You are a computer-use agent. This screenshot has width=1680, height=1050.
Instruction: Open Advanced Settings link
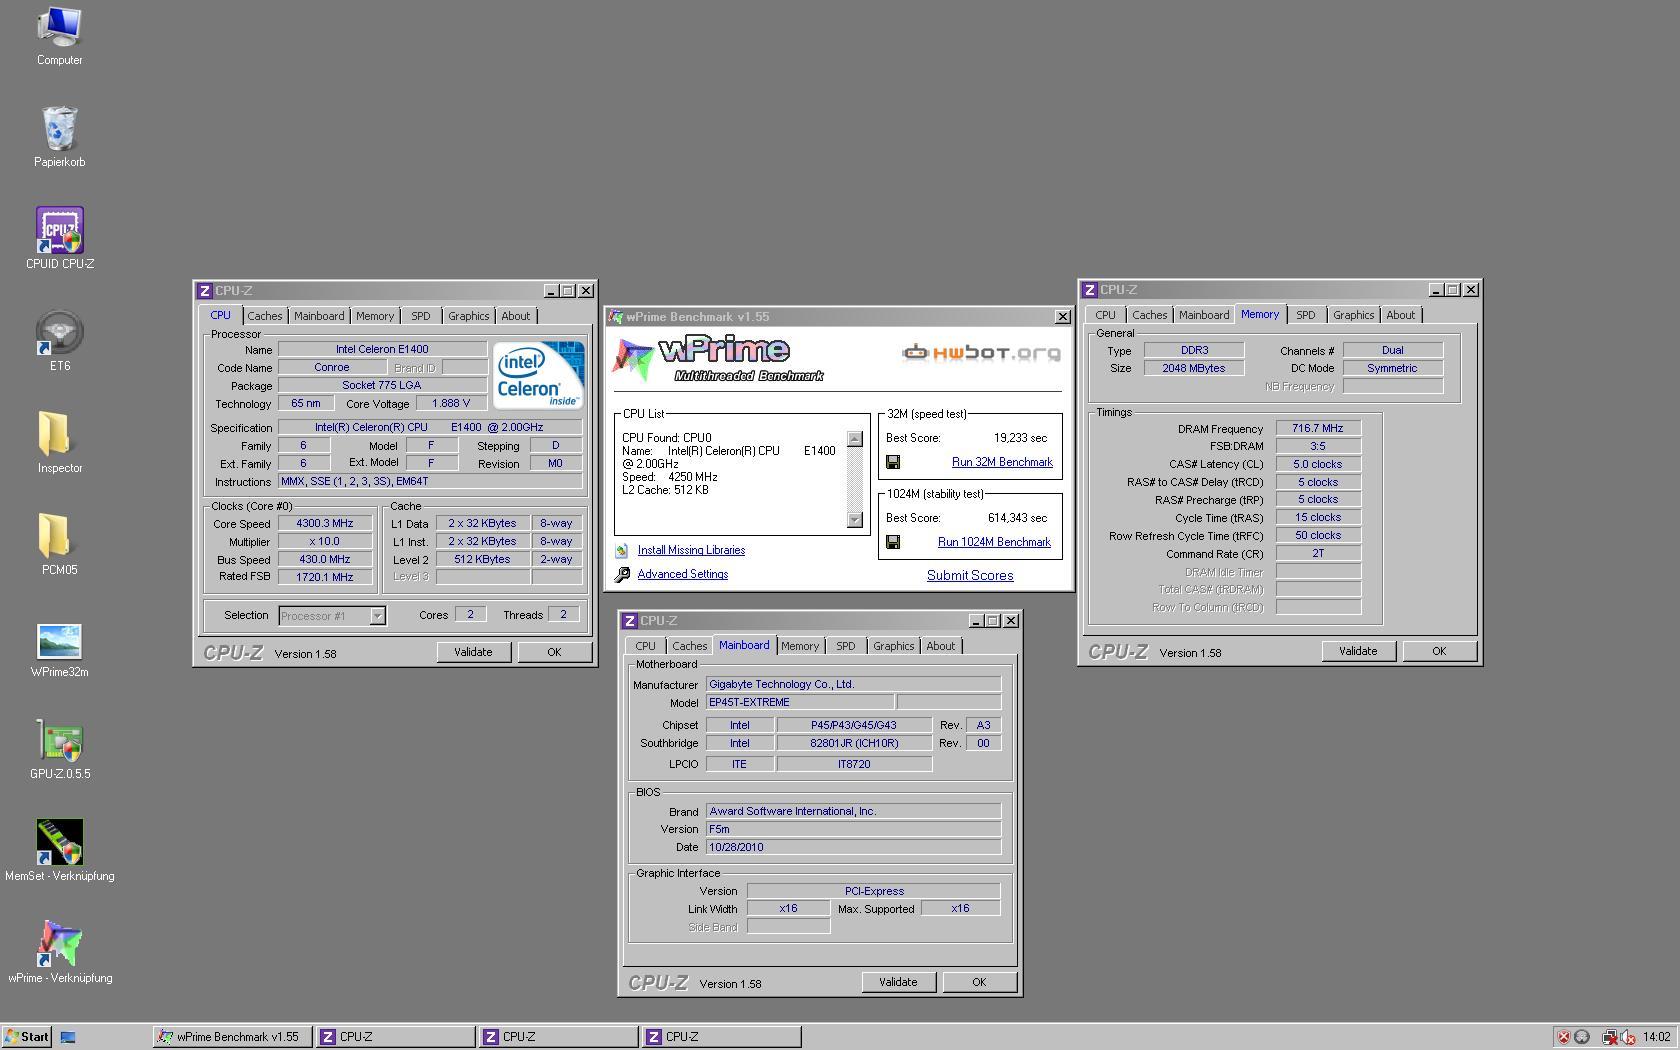[683, 574]
